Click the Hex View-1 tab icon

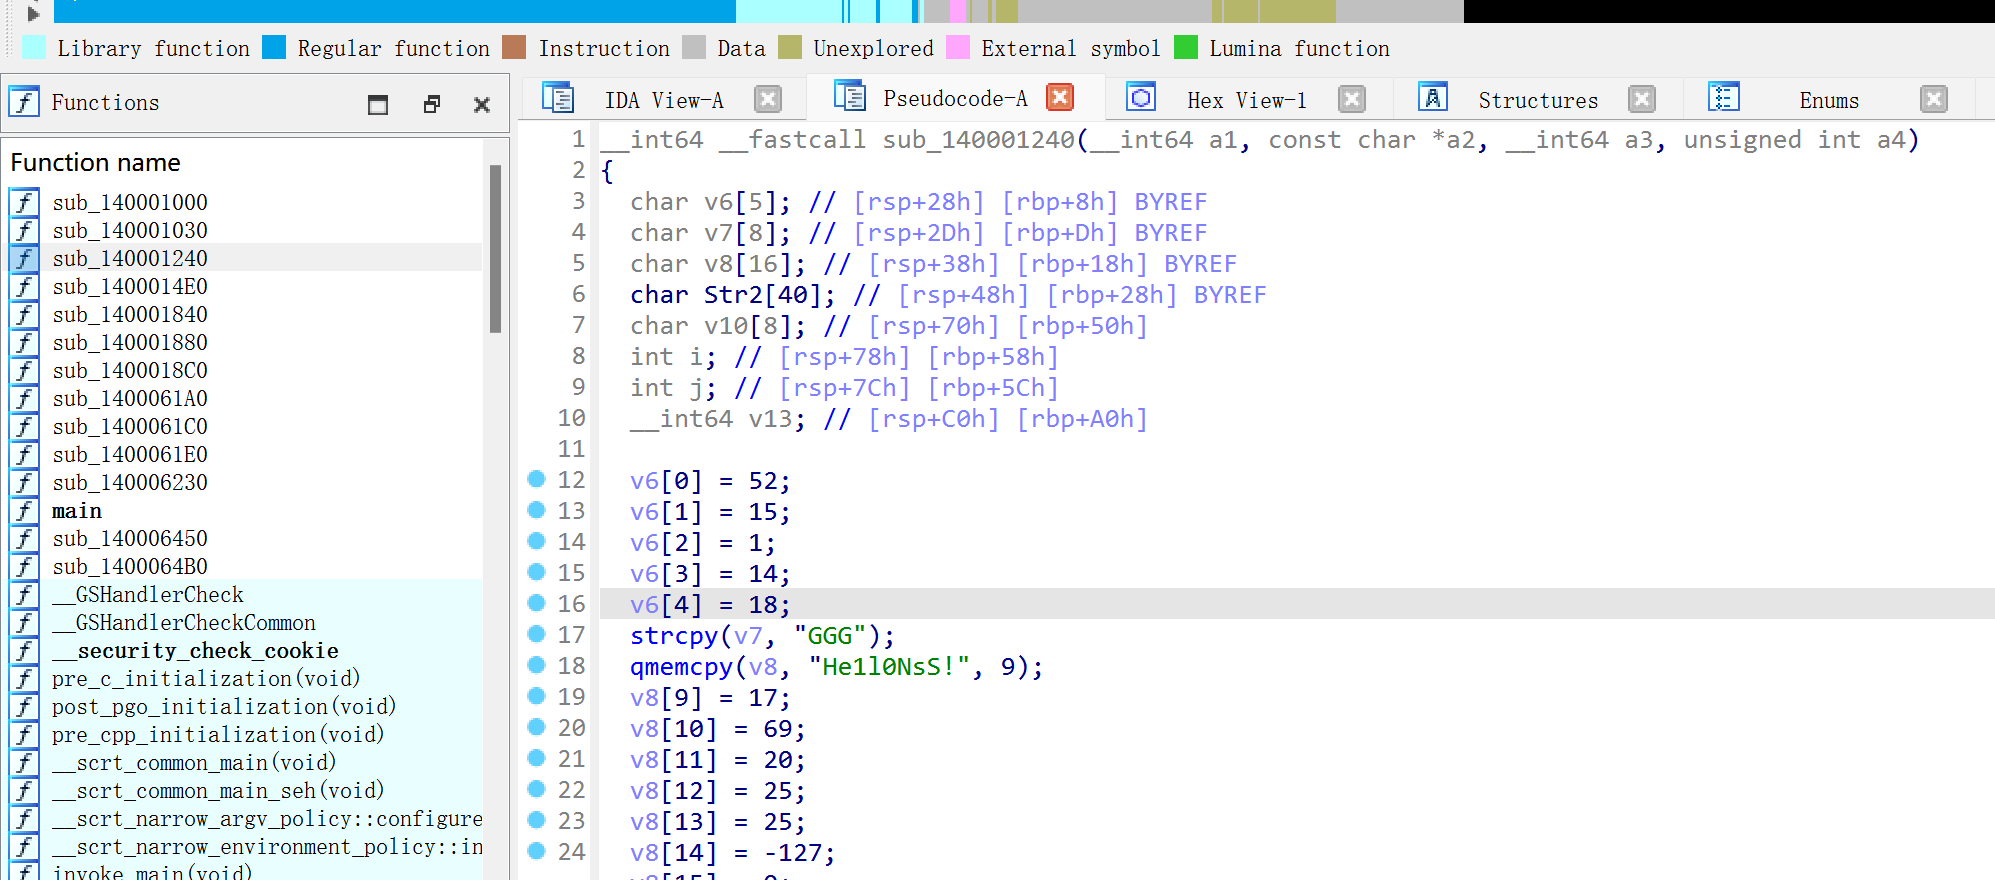point(1141,97)
